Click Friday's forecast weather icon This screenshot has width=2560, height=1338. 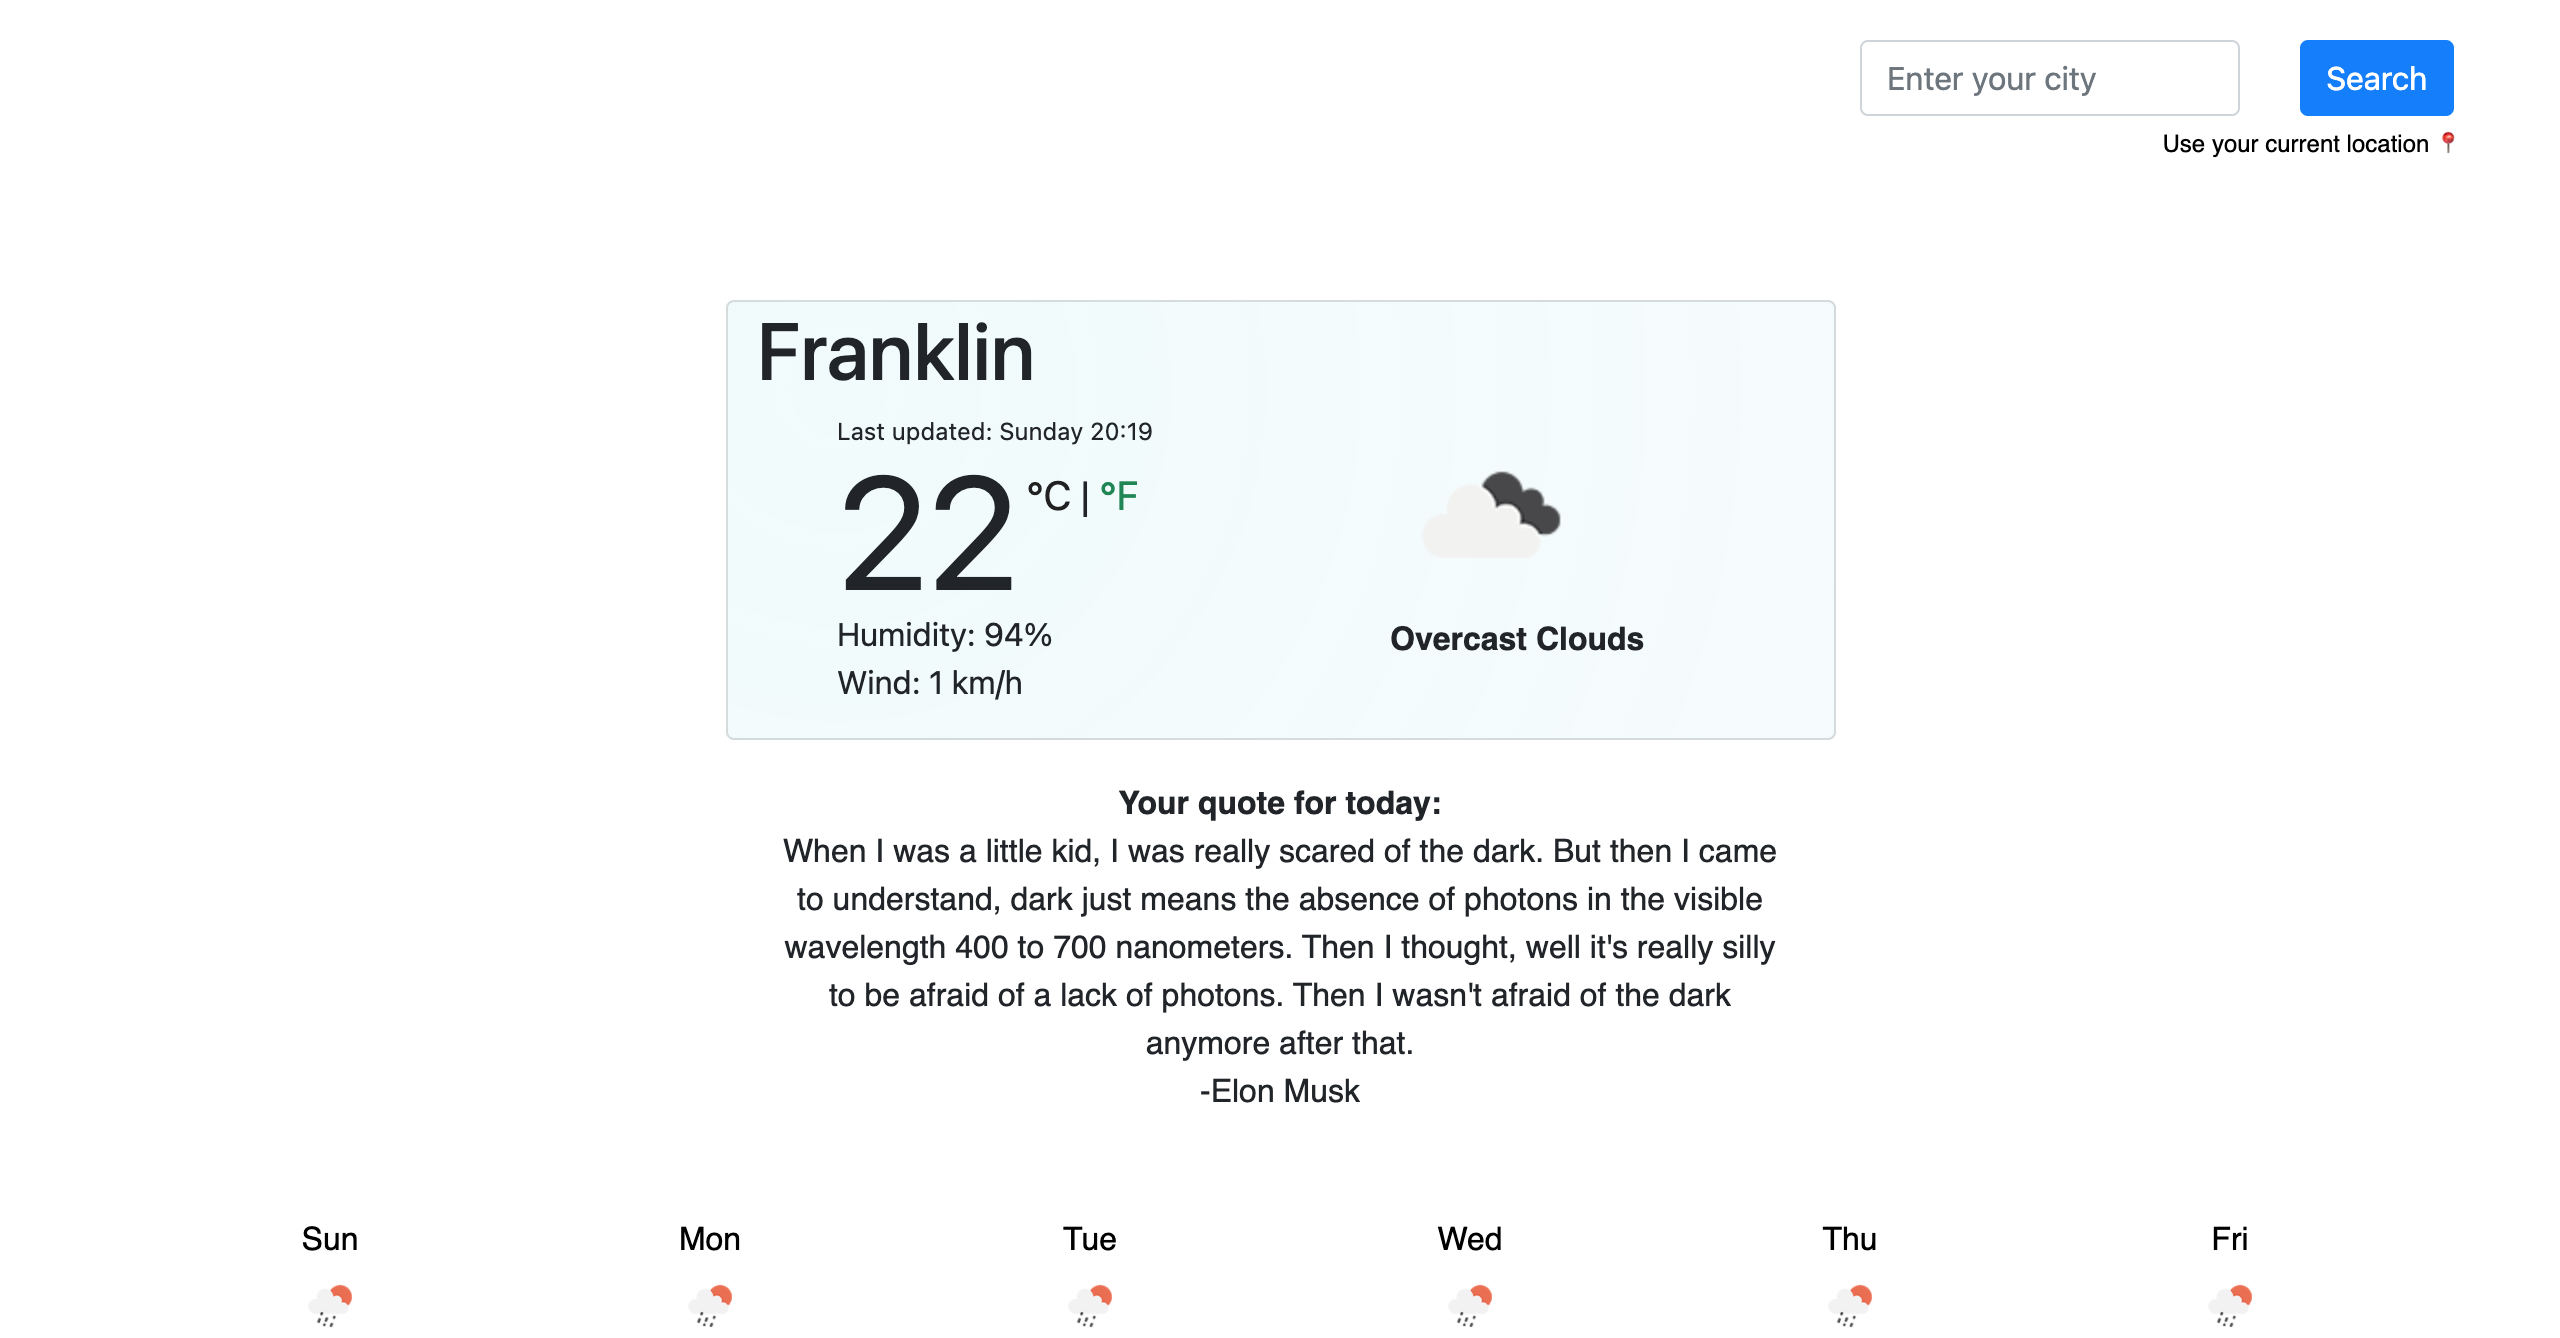click(2230, 1304)
